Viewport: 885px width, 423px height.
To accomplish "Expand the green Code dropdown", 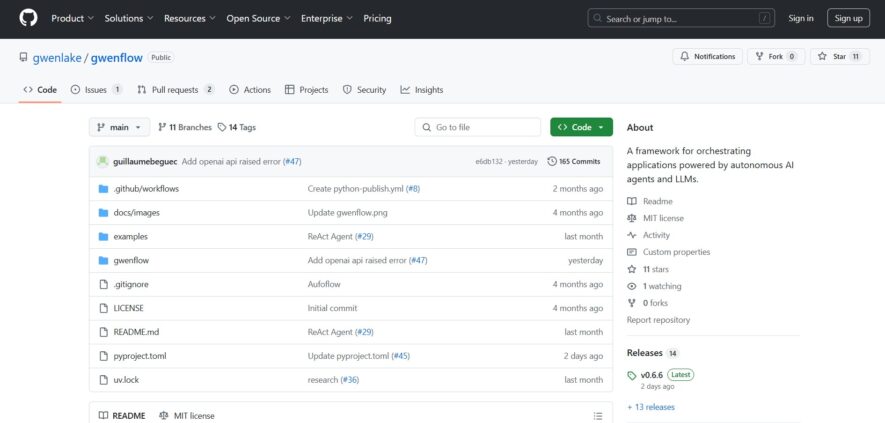I will (581, 128).
